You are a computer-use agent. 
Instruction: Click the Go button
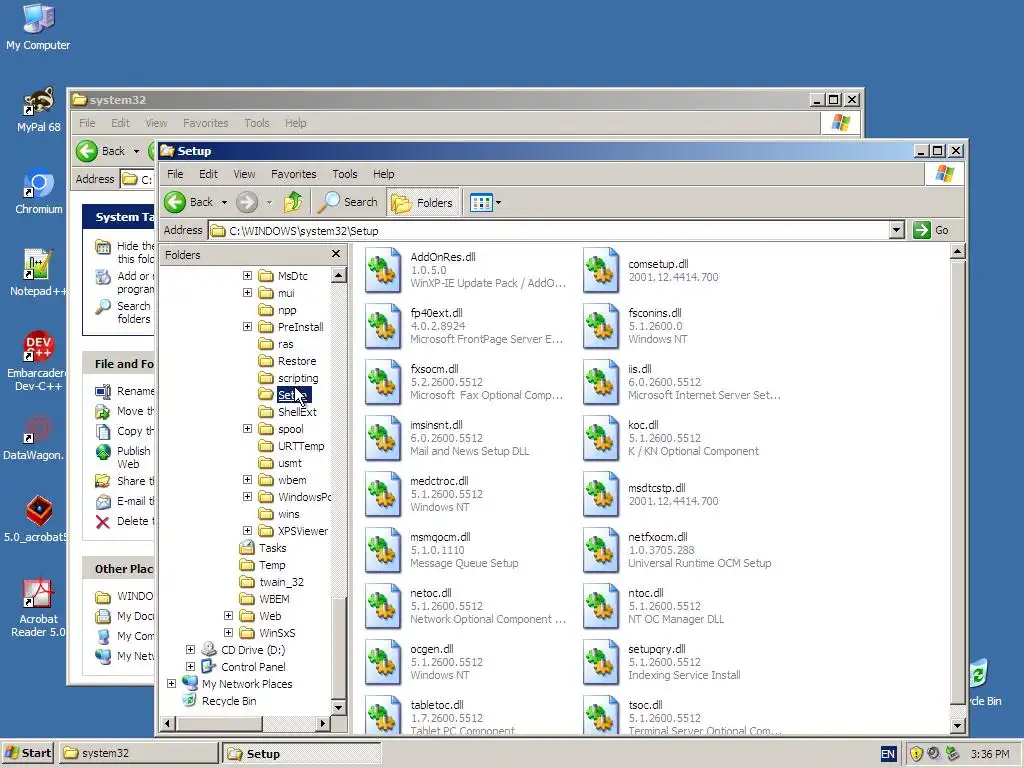coord(931,230)
